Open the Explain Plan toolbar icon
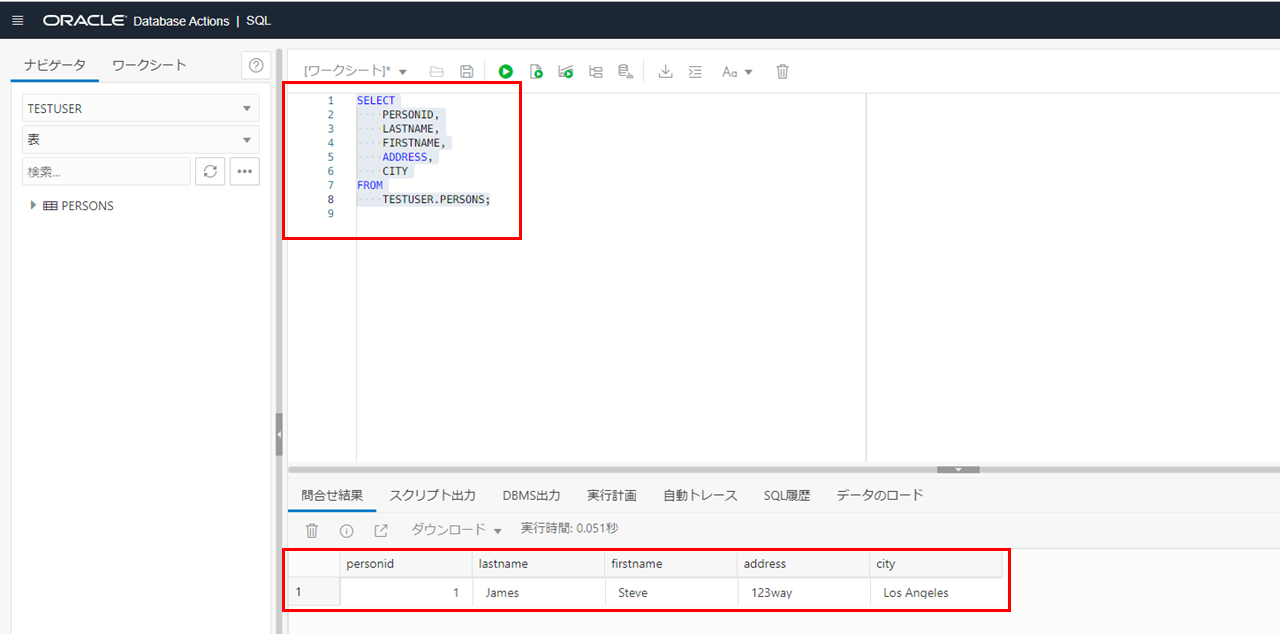The height and width of the screenshot is (634, 1280). [596, 72]
